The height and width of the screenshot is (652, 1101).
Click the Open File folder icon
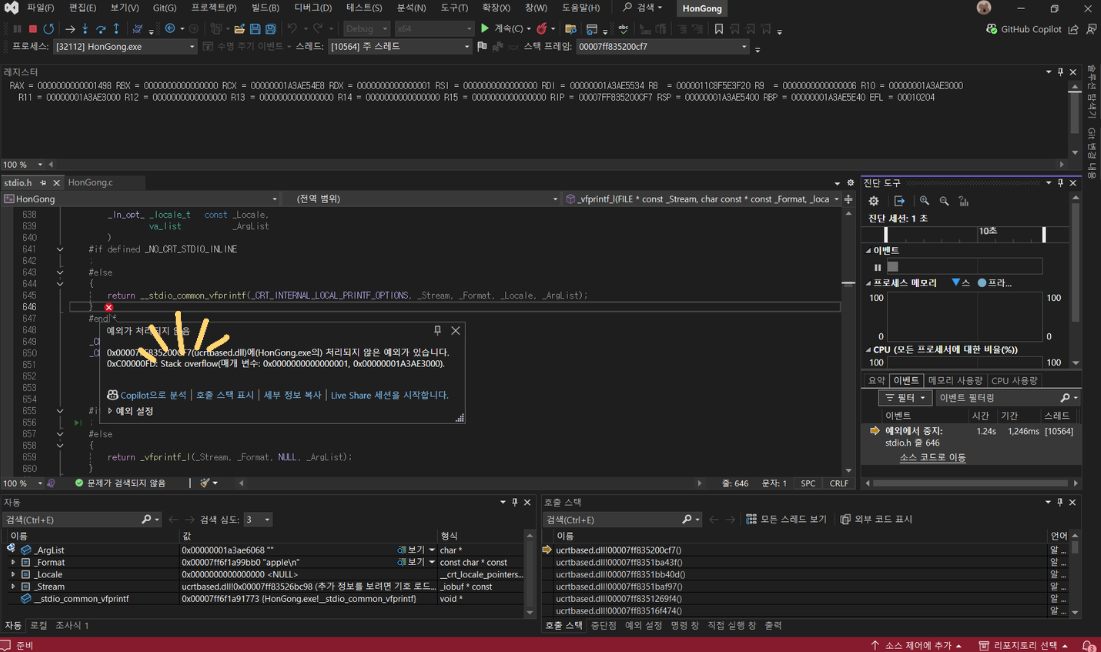point(239,29)
